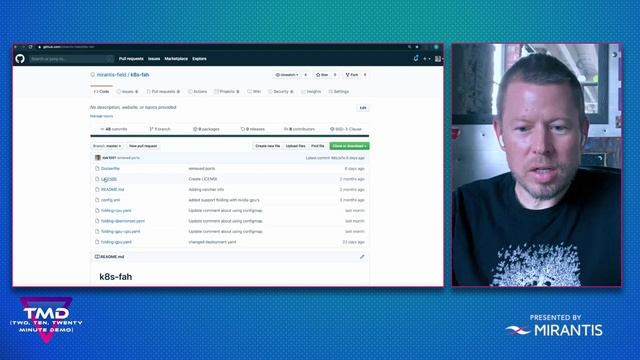Click the browser bookmark star icon

[417, 47]
